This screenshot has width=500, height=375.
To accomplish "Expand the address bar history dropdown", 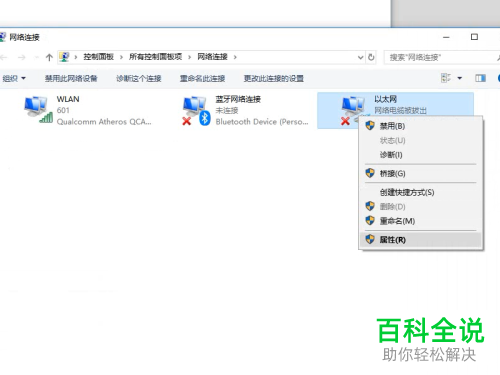I will point(360,57).
